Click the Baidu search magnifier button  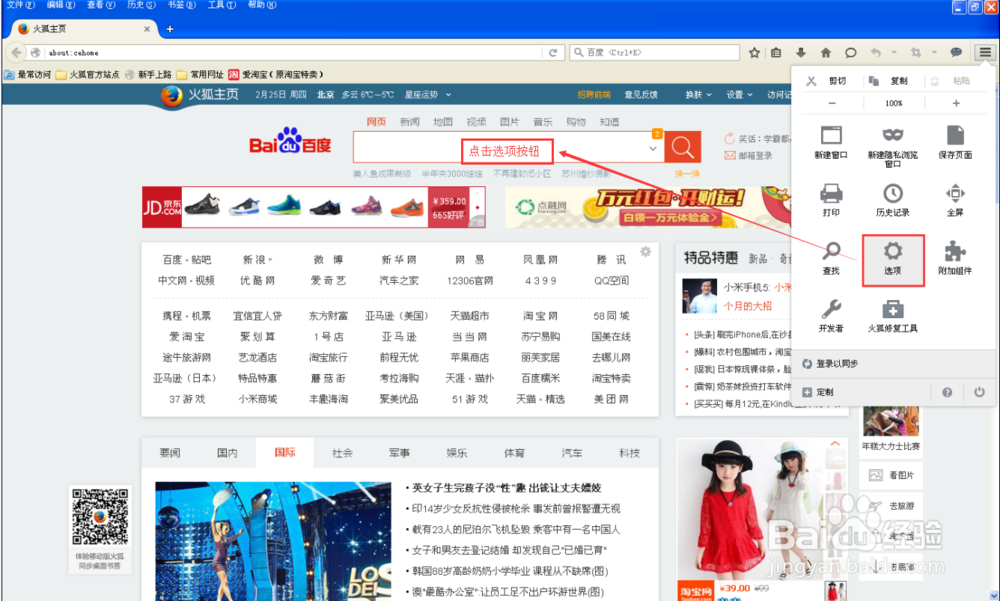click(683, 147)
